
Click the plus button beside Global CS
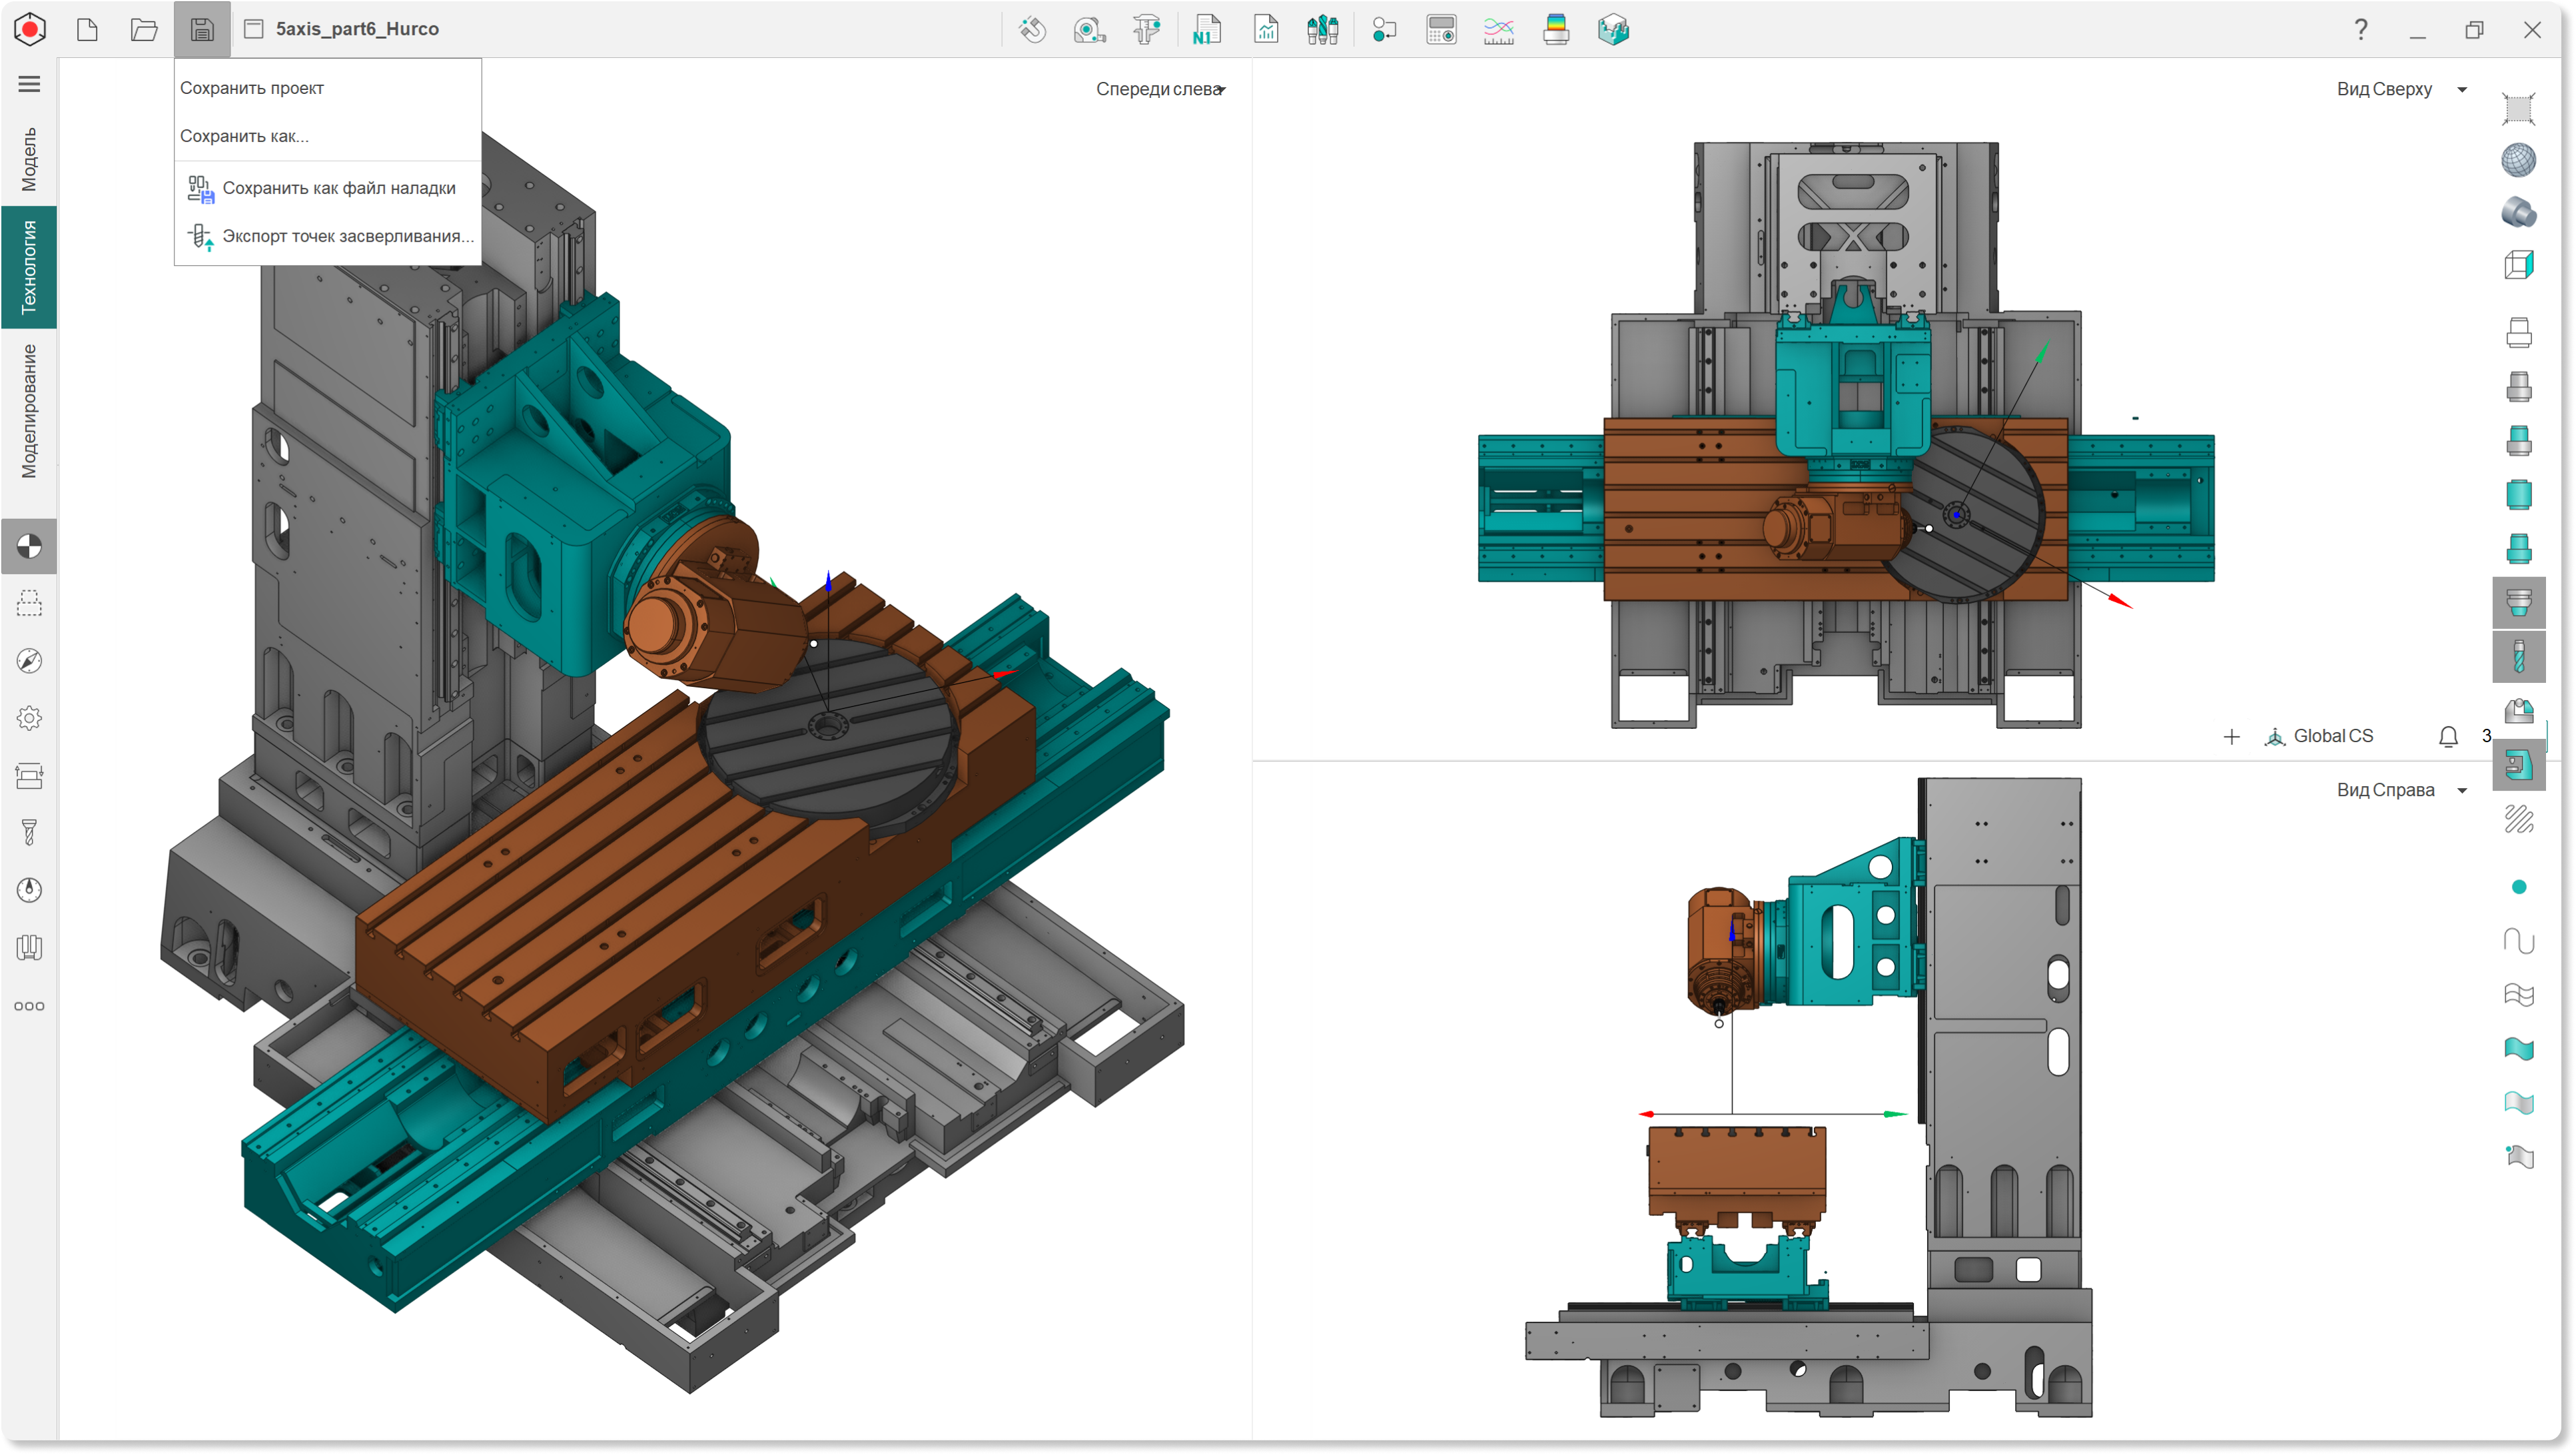pos(2231,737)
